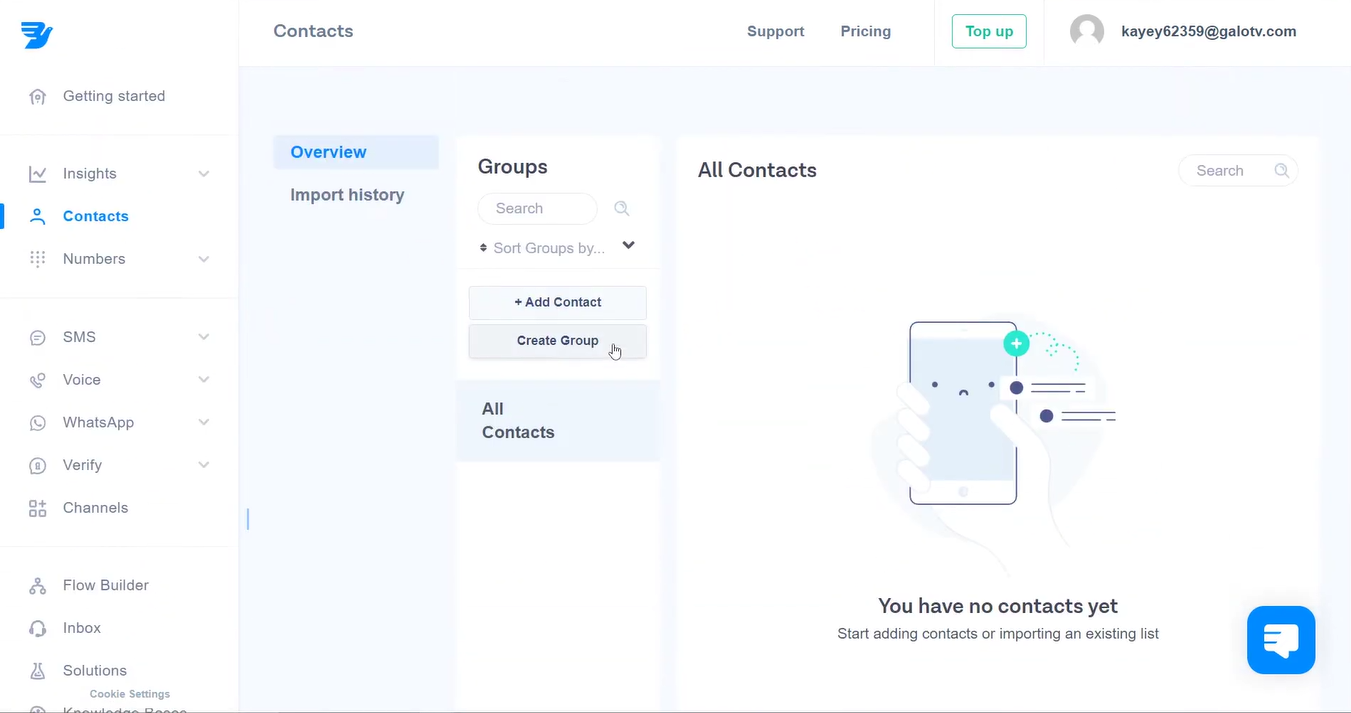Open Getting started page
Viewport: 1351px width, 713px height.
[x=114, y=96]
